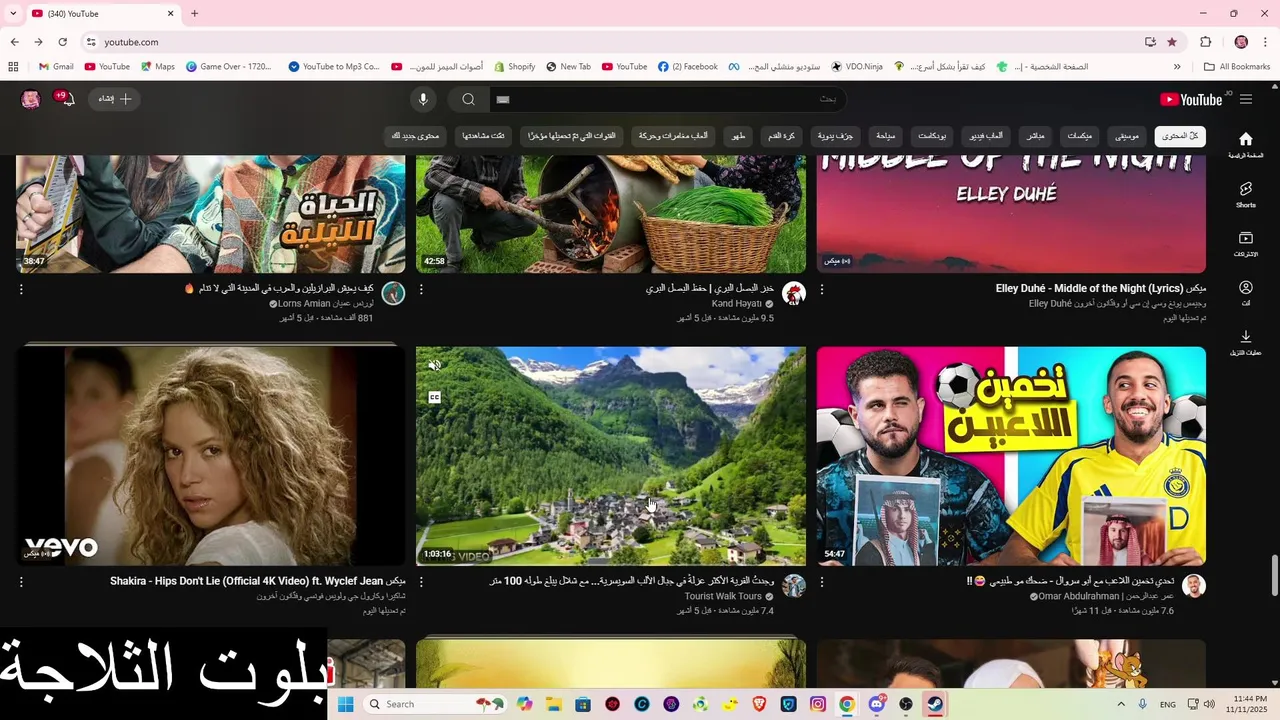Viewport: 1280px width, 720px height.
Task: Click the search magnifier button
Action: [x=468, y=99]
